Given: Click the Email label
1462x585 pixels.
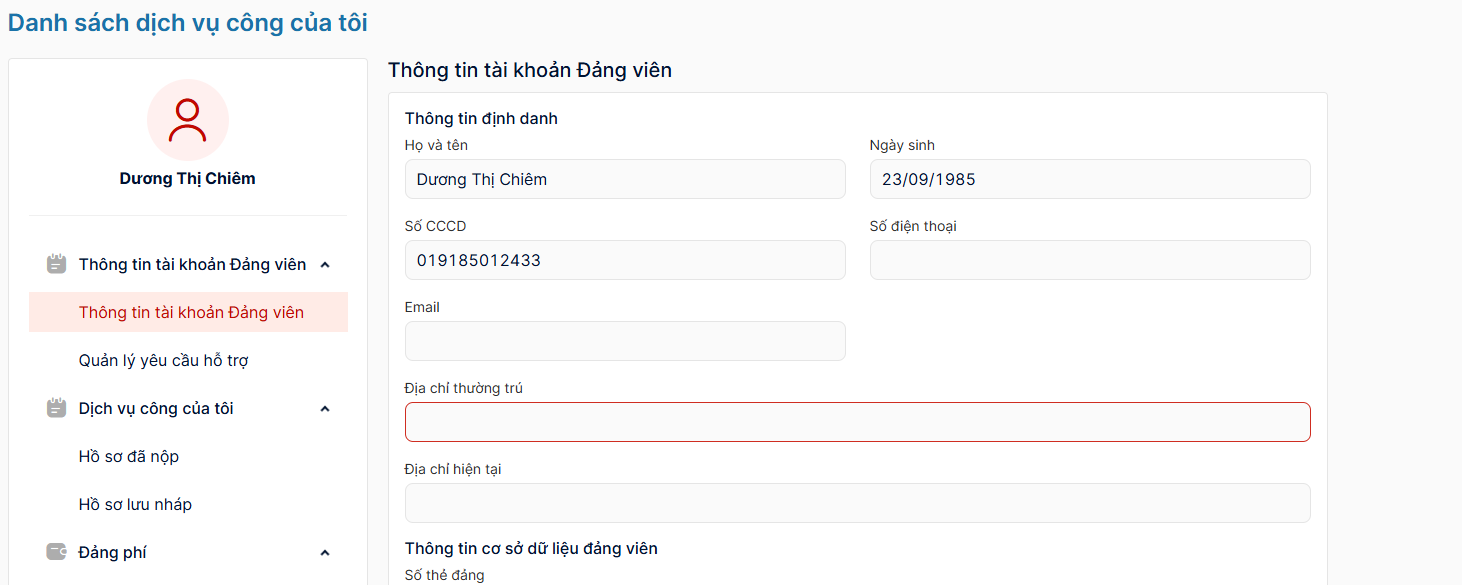Looking at the screenshot, I should pyautogui.click(x=422, y=307).
